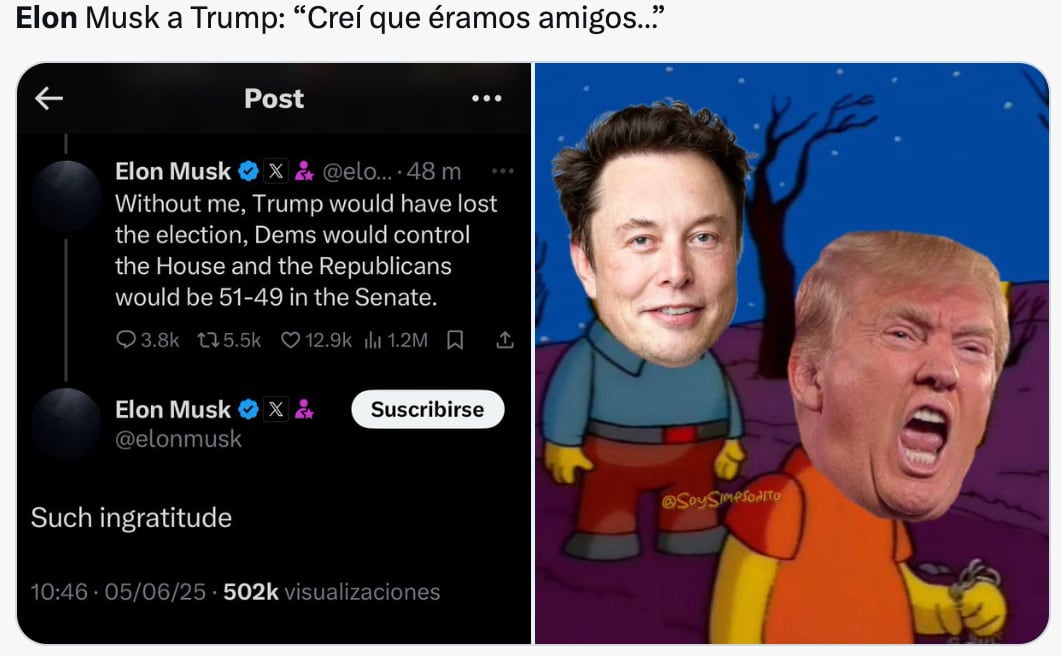The height and width of the screenshot is (656, 1062).
Task: Click blue verified badge on first tweet
Action: point(249,171)
